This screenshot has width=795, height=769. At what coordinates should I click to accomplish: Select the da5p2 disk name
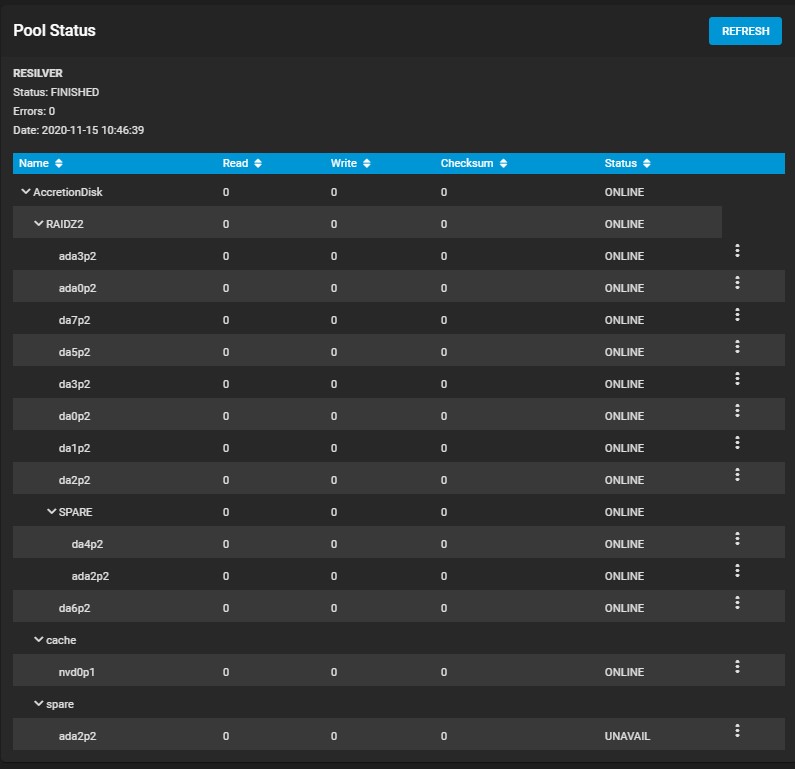[x=75, y=352]
